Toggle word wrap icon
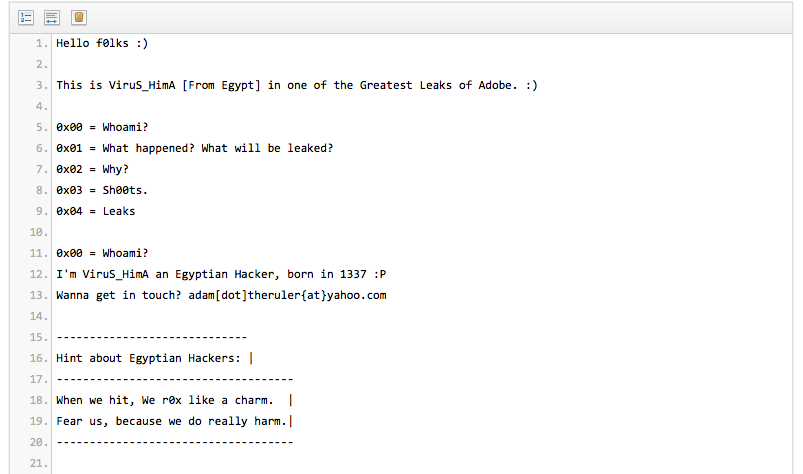Viewport: 803px width, 474px height. coord(52,18)
